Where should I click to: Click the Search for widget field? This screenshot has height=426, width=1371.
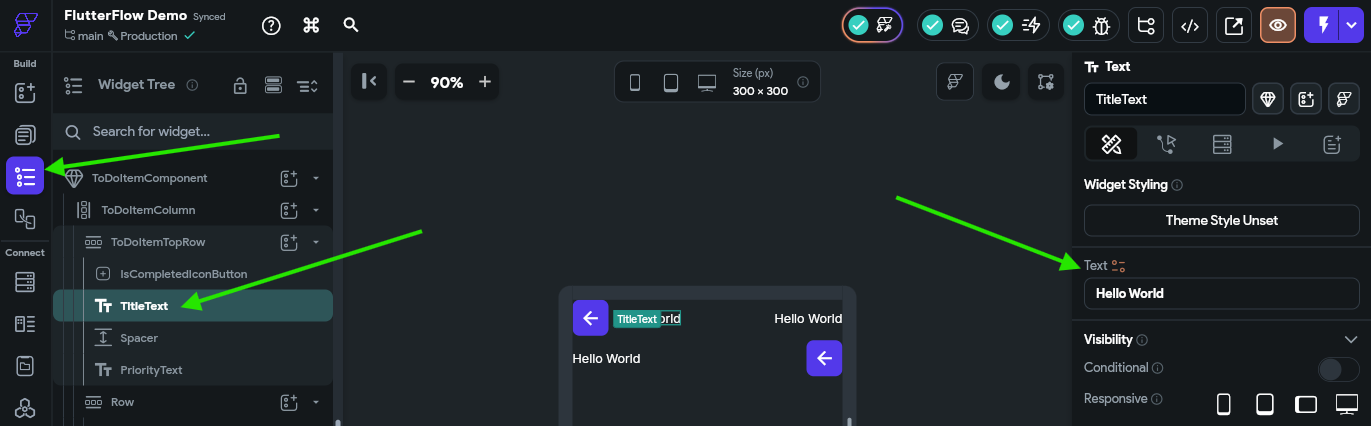coord(192,131)
